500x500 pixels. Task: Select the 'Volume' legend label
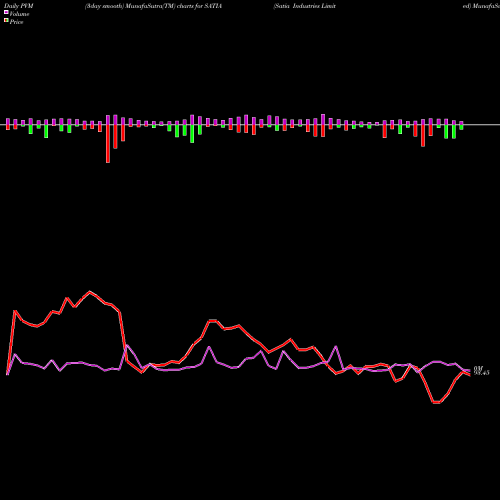[x=19, y=14]
